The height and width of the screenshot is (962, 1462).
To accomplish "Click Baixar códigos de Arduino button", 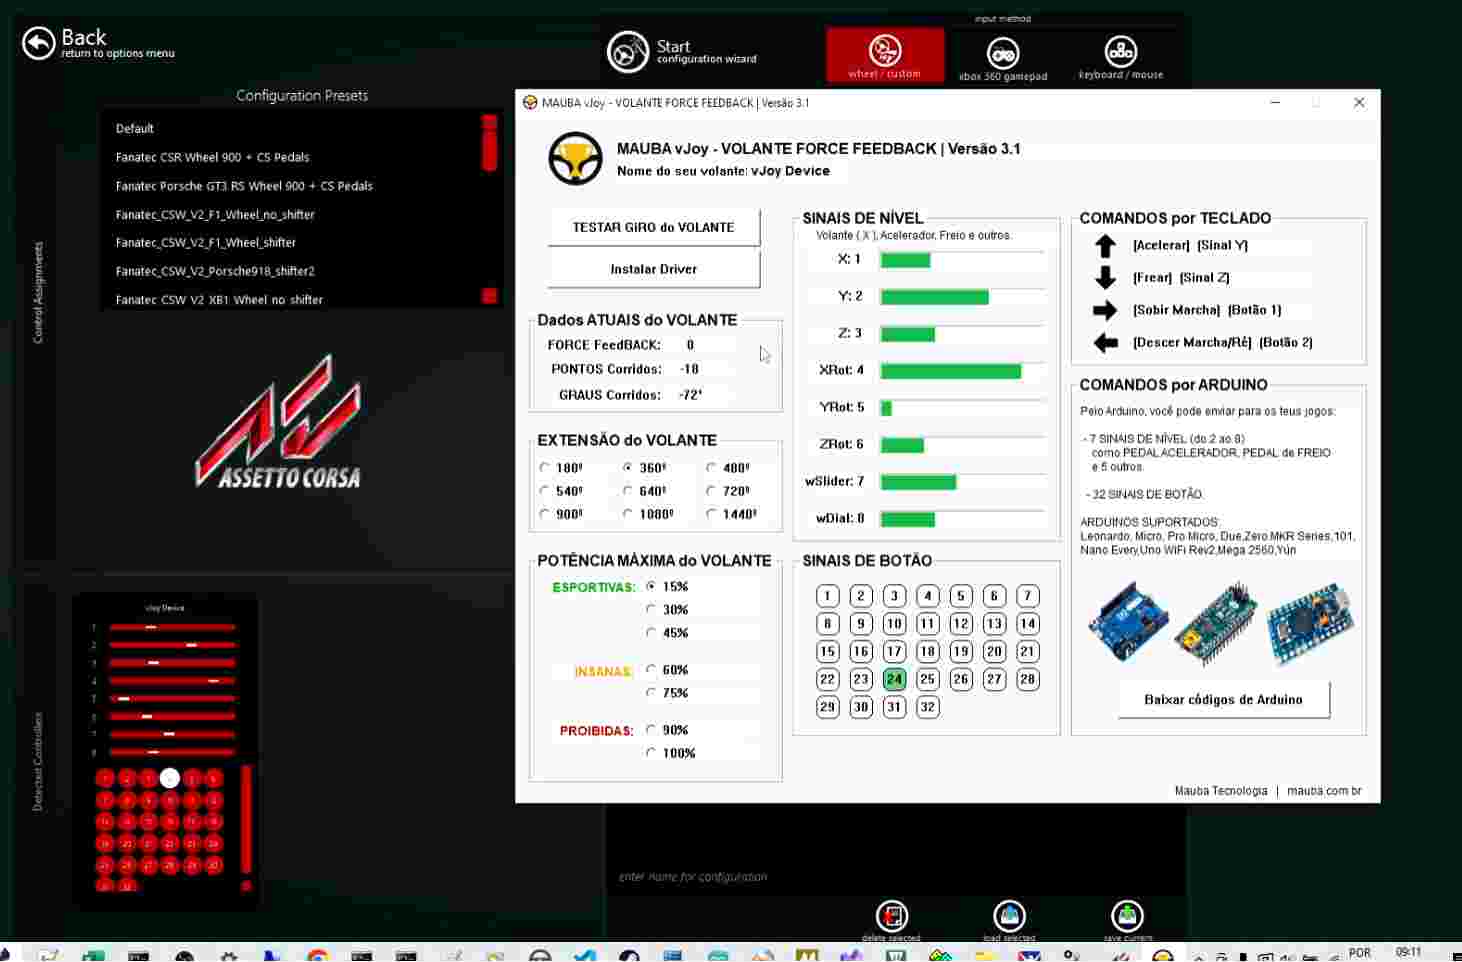I will (x=1223, y=700).
